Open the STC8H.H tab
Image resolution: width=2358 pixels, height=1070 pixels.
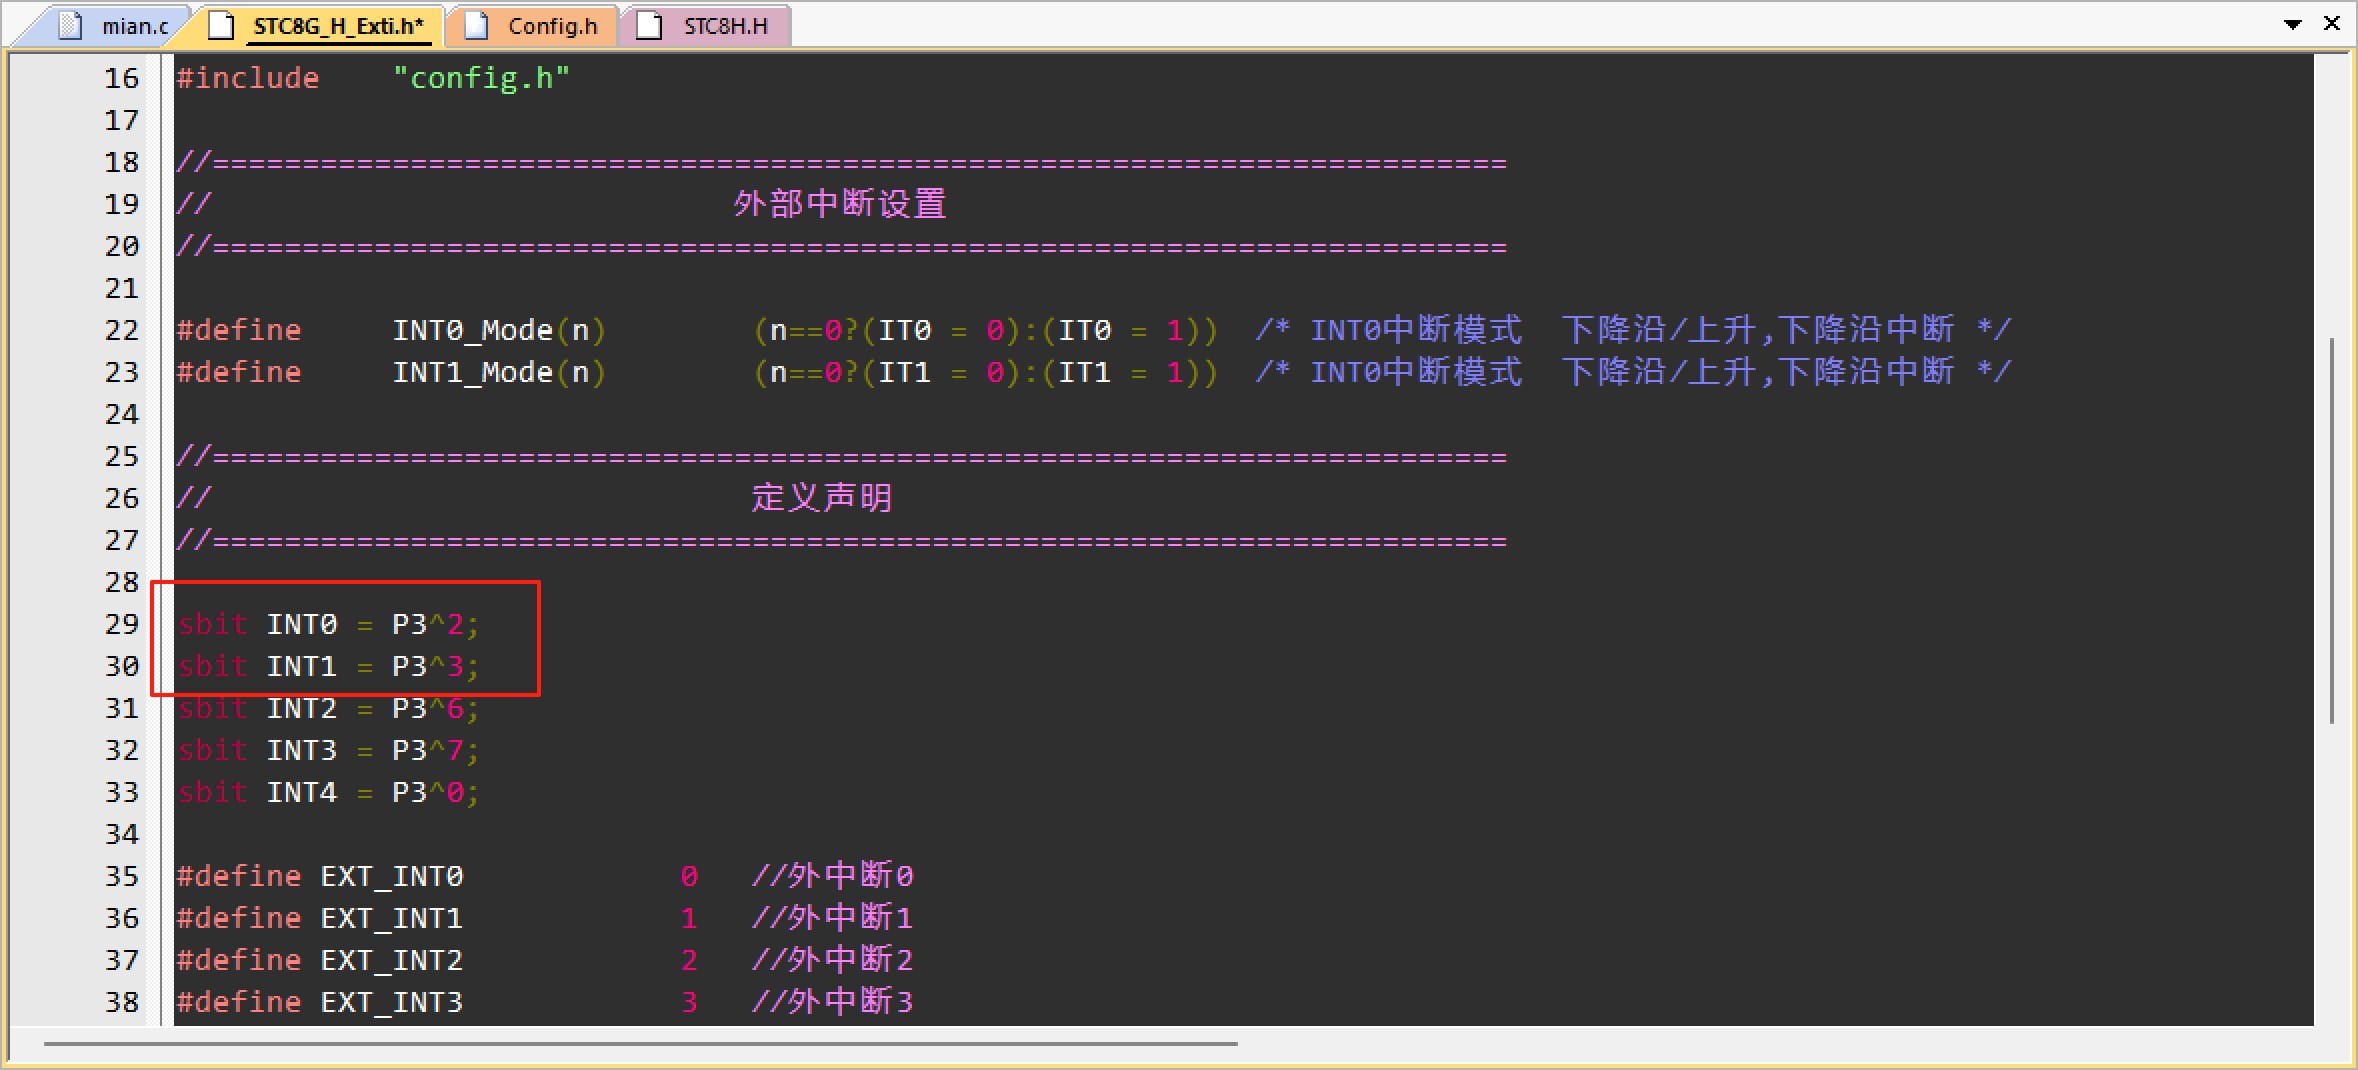coord(706,26)
